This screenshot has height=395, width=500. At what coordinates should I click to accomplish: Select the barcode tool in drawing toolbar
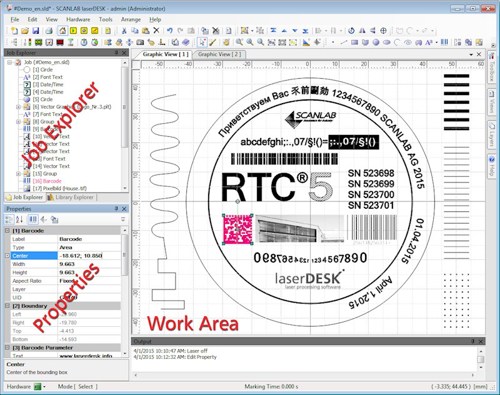(444, 42)
